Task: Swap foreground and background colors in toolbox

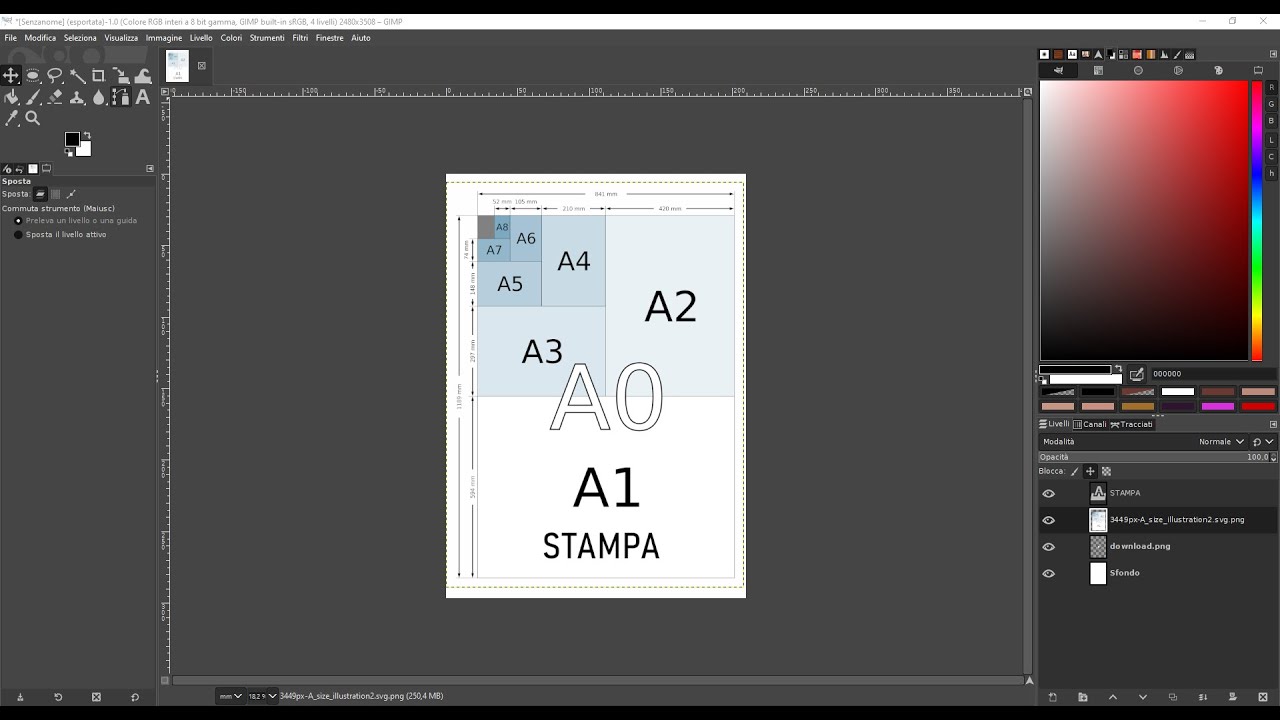Action: pos(87,136)
